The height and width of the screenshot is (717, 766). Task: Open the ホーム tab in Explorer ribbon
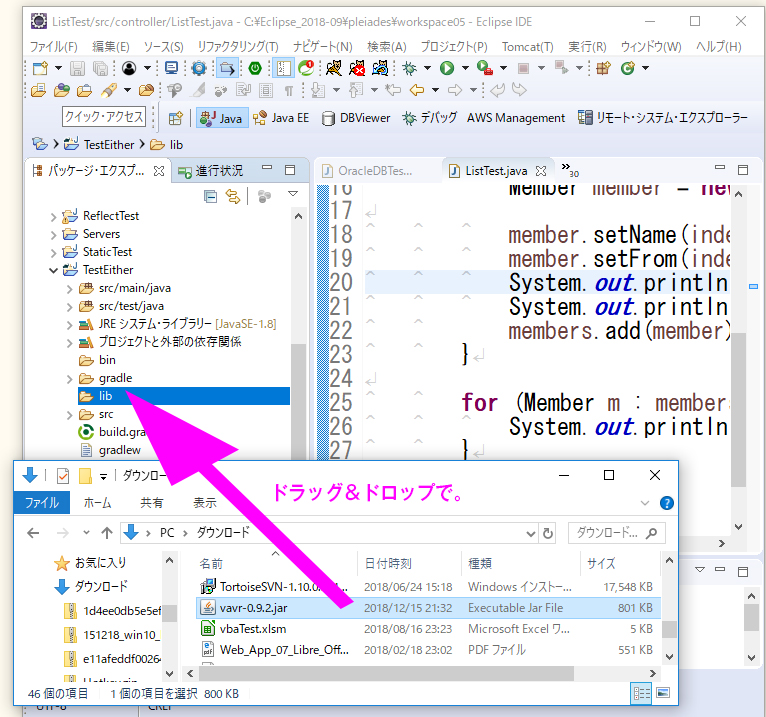point(97,503)
